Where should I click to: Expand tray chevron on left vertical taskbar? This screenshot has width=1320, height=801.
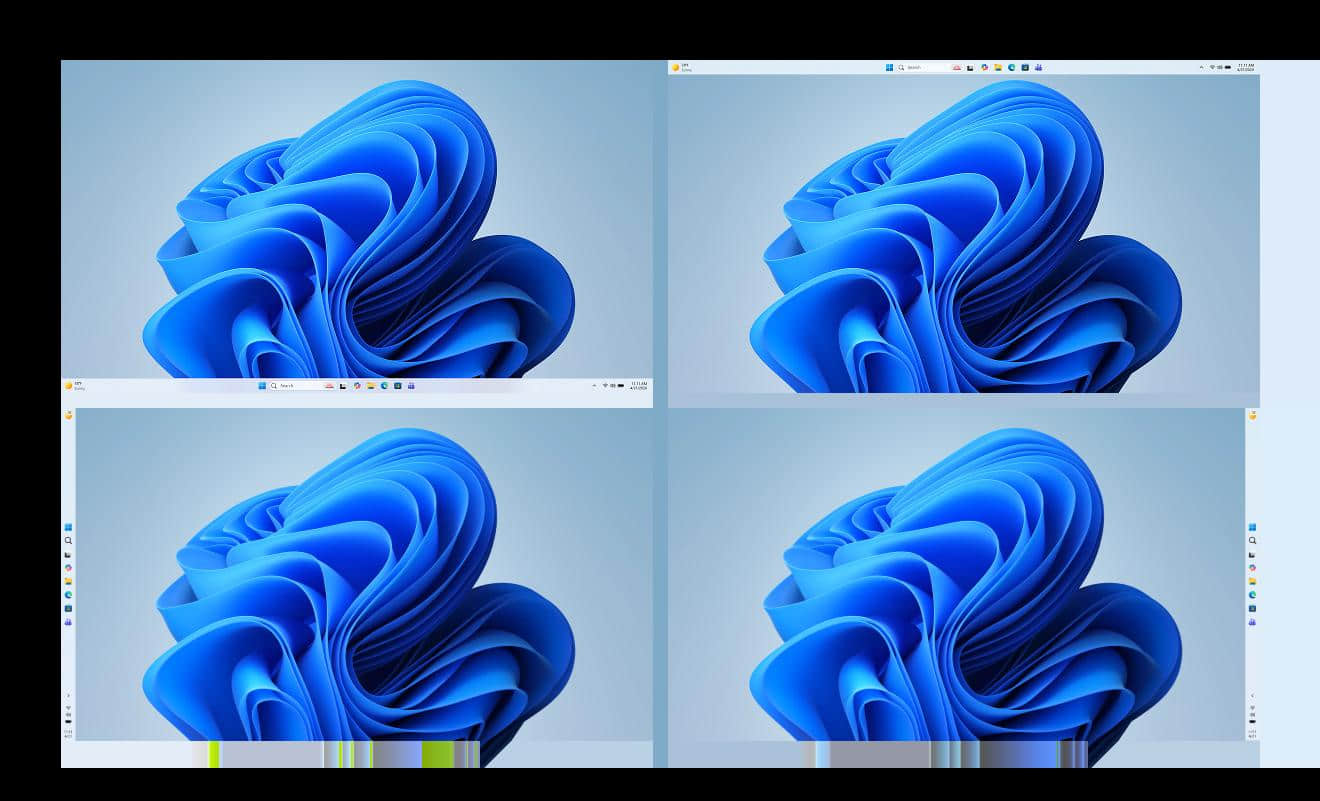point(68,695)
